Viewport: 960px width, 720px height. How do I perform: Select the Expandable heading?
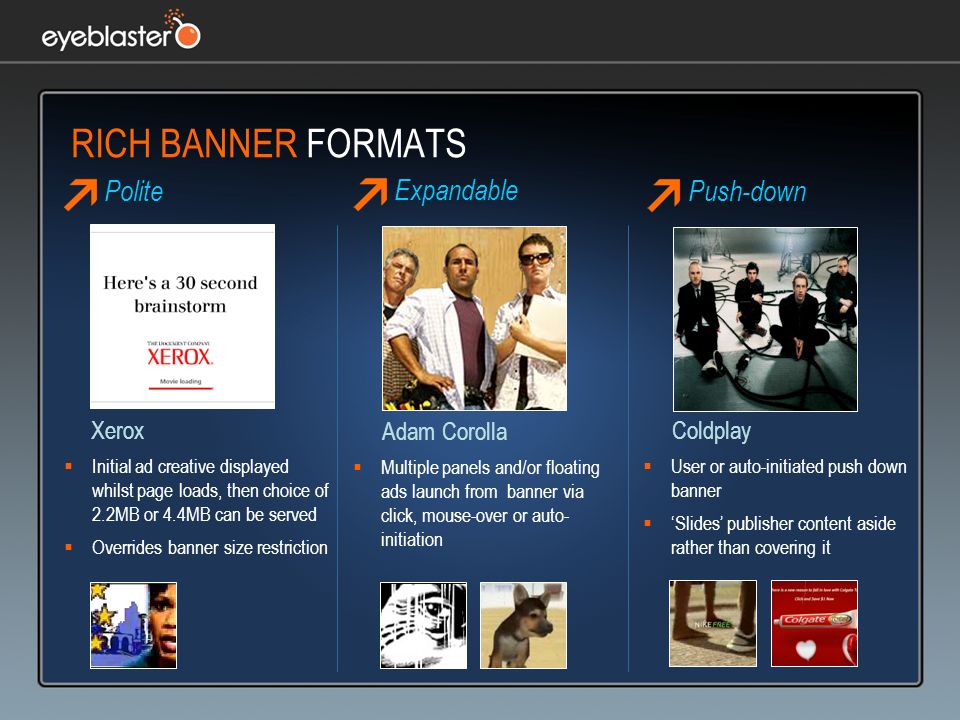pos(456,191)
